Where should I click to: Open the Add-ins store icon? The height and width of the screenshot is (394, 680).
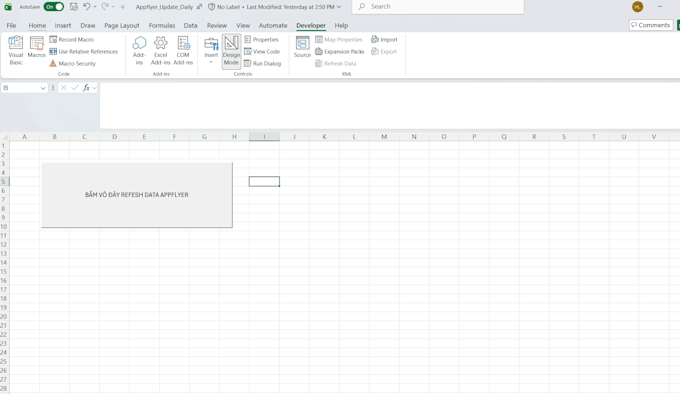tap(139, 50)
